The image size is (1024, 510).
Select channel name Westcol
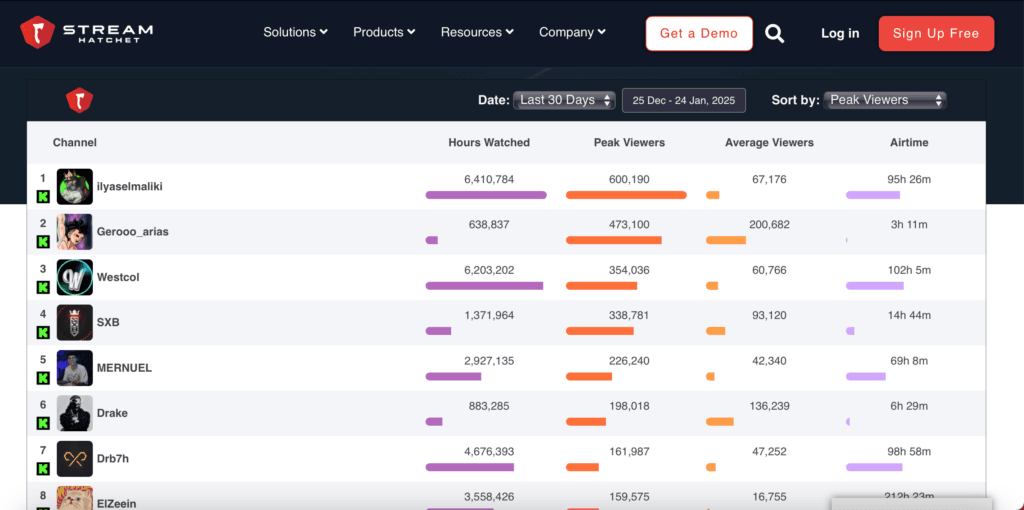[118, 277]
